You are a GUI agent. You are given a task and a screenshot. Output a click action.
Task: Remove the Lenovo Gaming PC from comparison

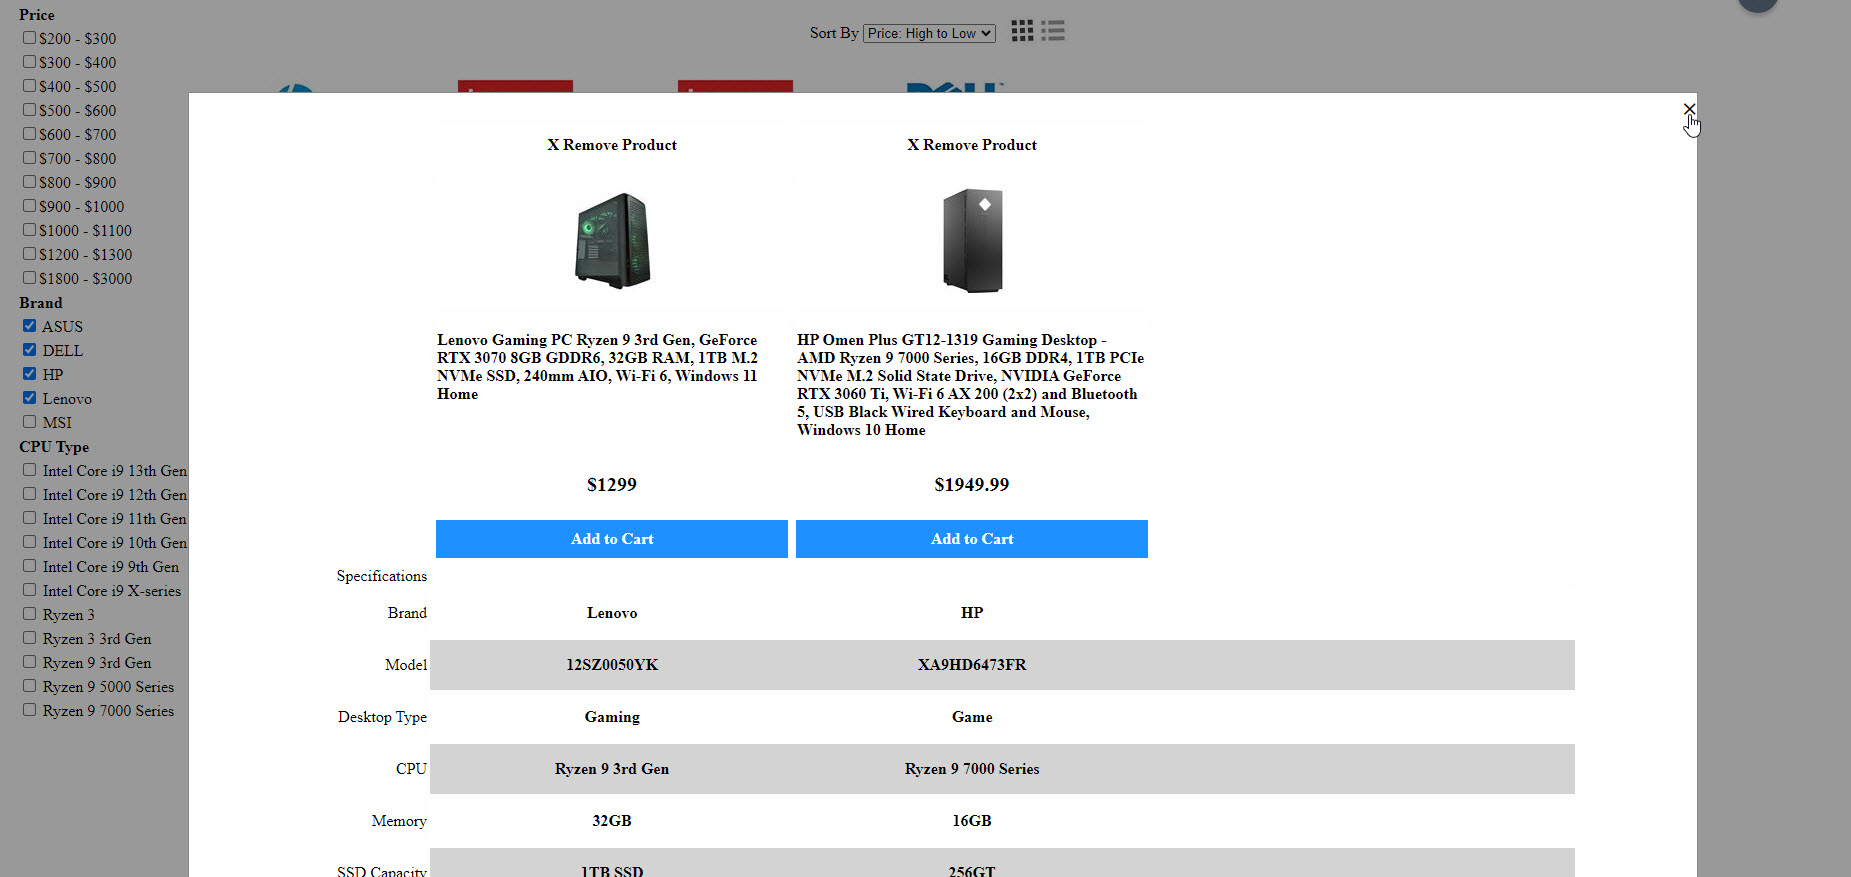tap(611, 145)
